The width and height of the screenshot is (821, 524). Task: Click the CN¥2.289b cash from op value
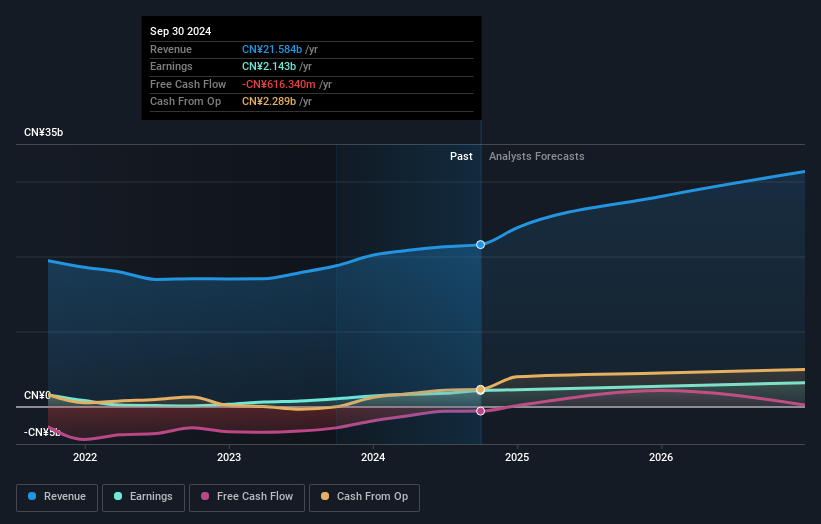point(269,102)
